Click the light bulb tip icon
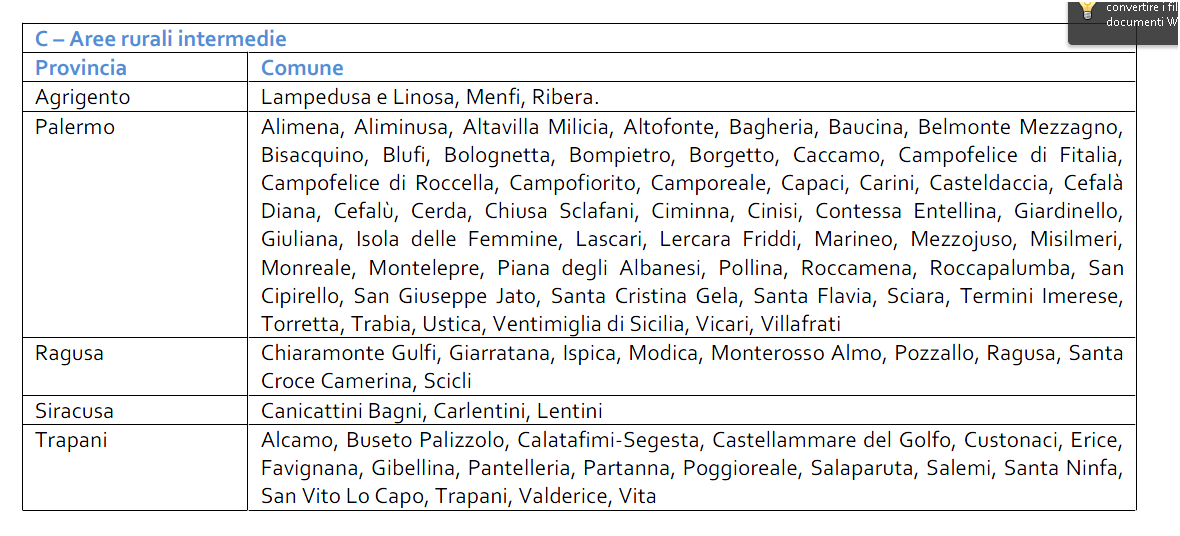The width and height of the screenshot is (1180, 536). [x=1087, y=9]
